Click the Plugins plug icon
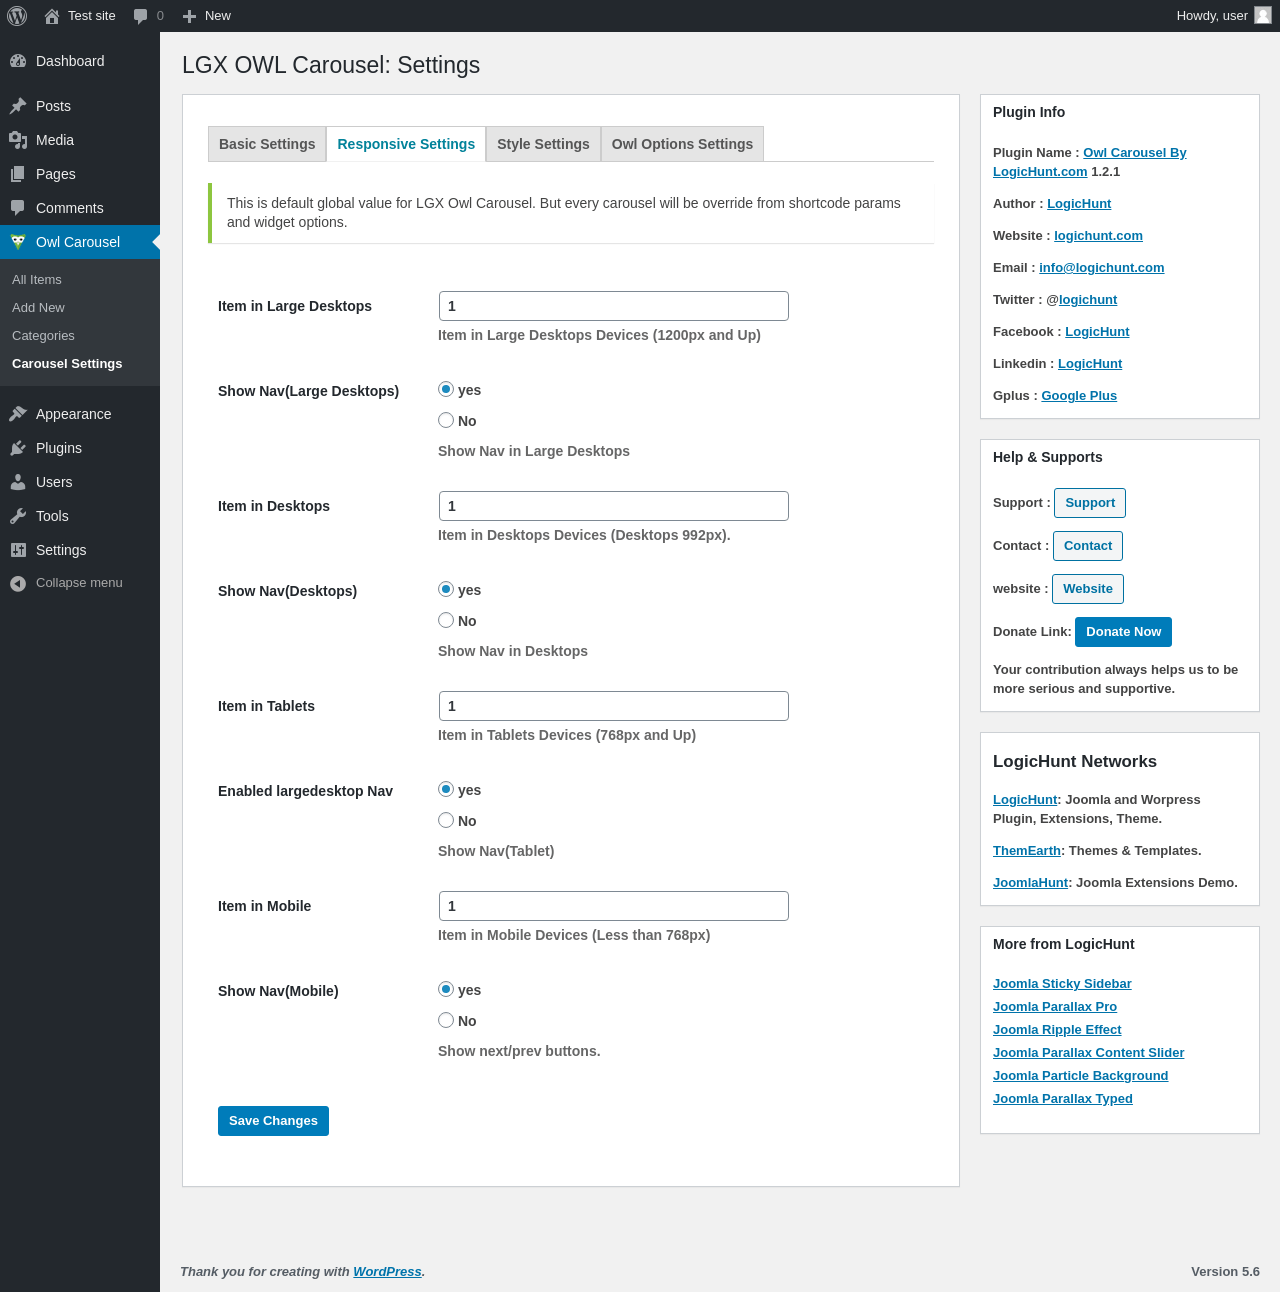Screen dimensions: 1280x1292 18,448
